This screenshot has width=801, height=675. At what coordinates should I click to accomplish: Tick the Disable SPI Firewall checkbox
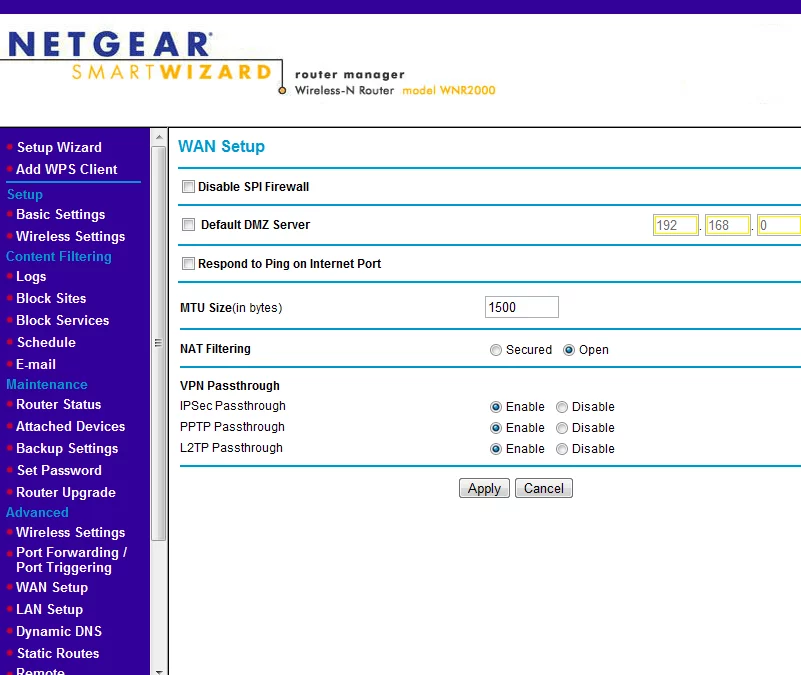(x=188, y=187)
